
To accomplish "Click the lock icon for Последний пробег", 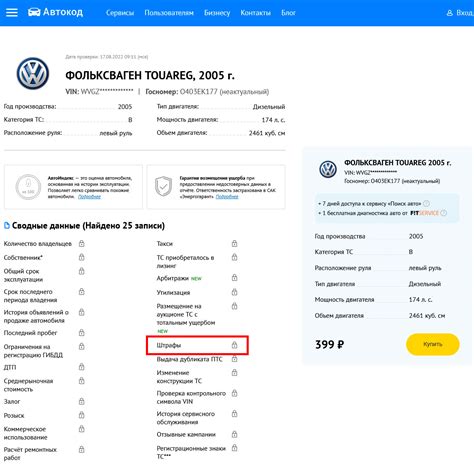I will (81, 333).
